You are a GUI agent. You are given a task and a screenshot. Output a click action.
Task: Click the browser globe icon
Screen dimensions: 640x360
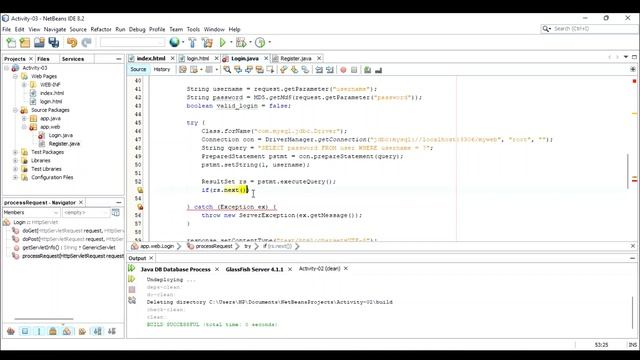174,42
